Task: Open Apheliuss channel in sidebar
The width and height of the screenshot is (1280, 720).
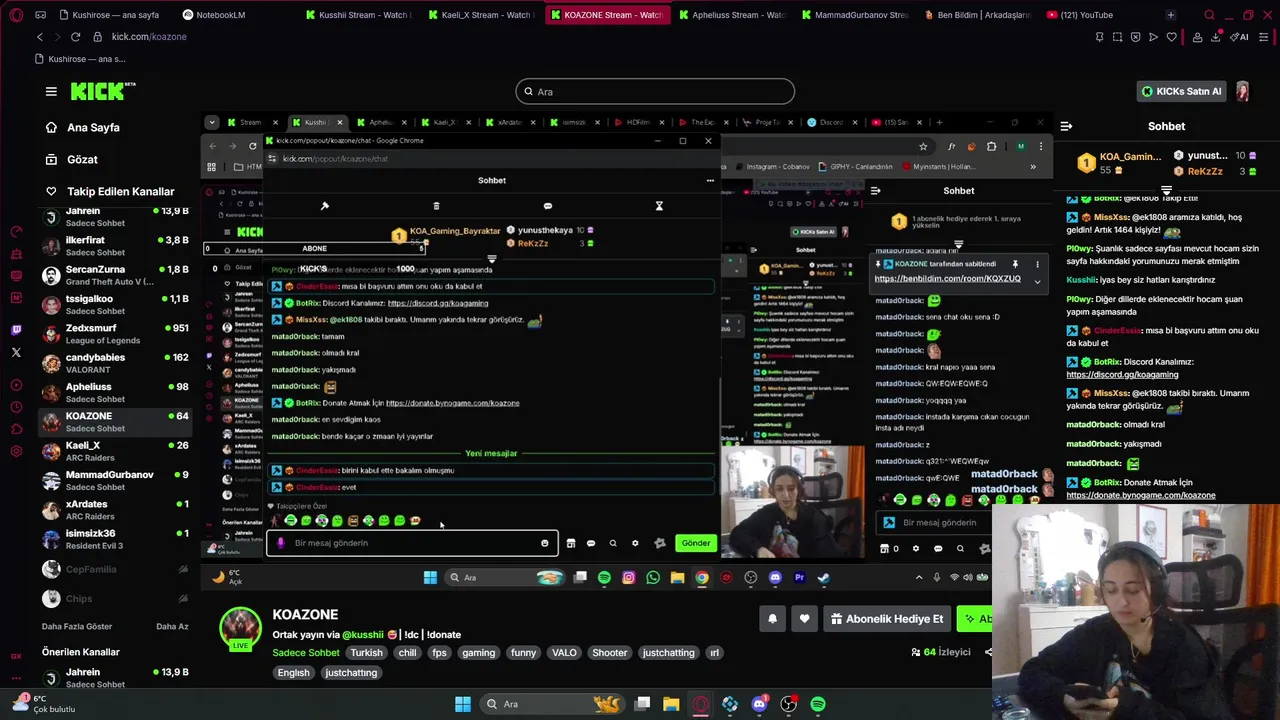Action: (115, 392)
